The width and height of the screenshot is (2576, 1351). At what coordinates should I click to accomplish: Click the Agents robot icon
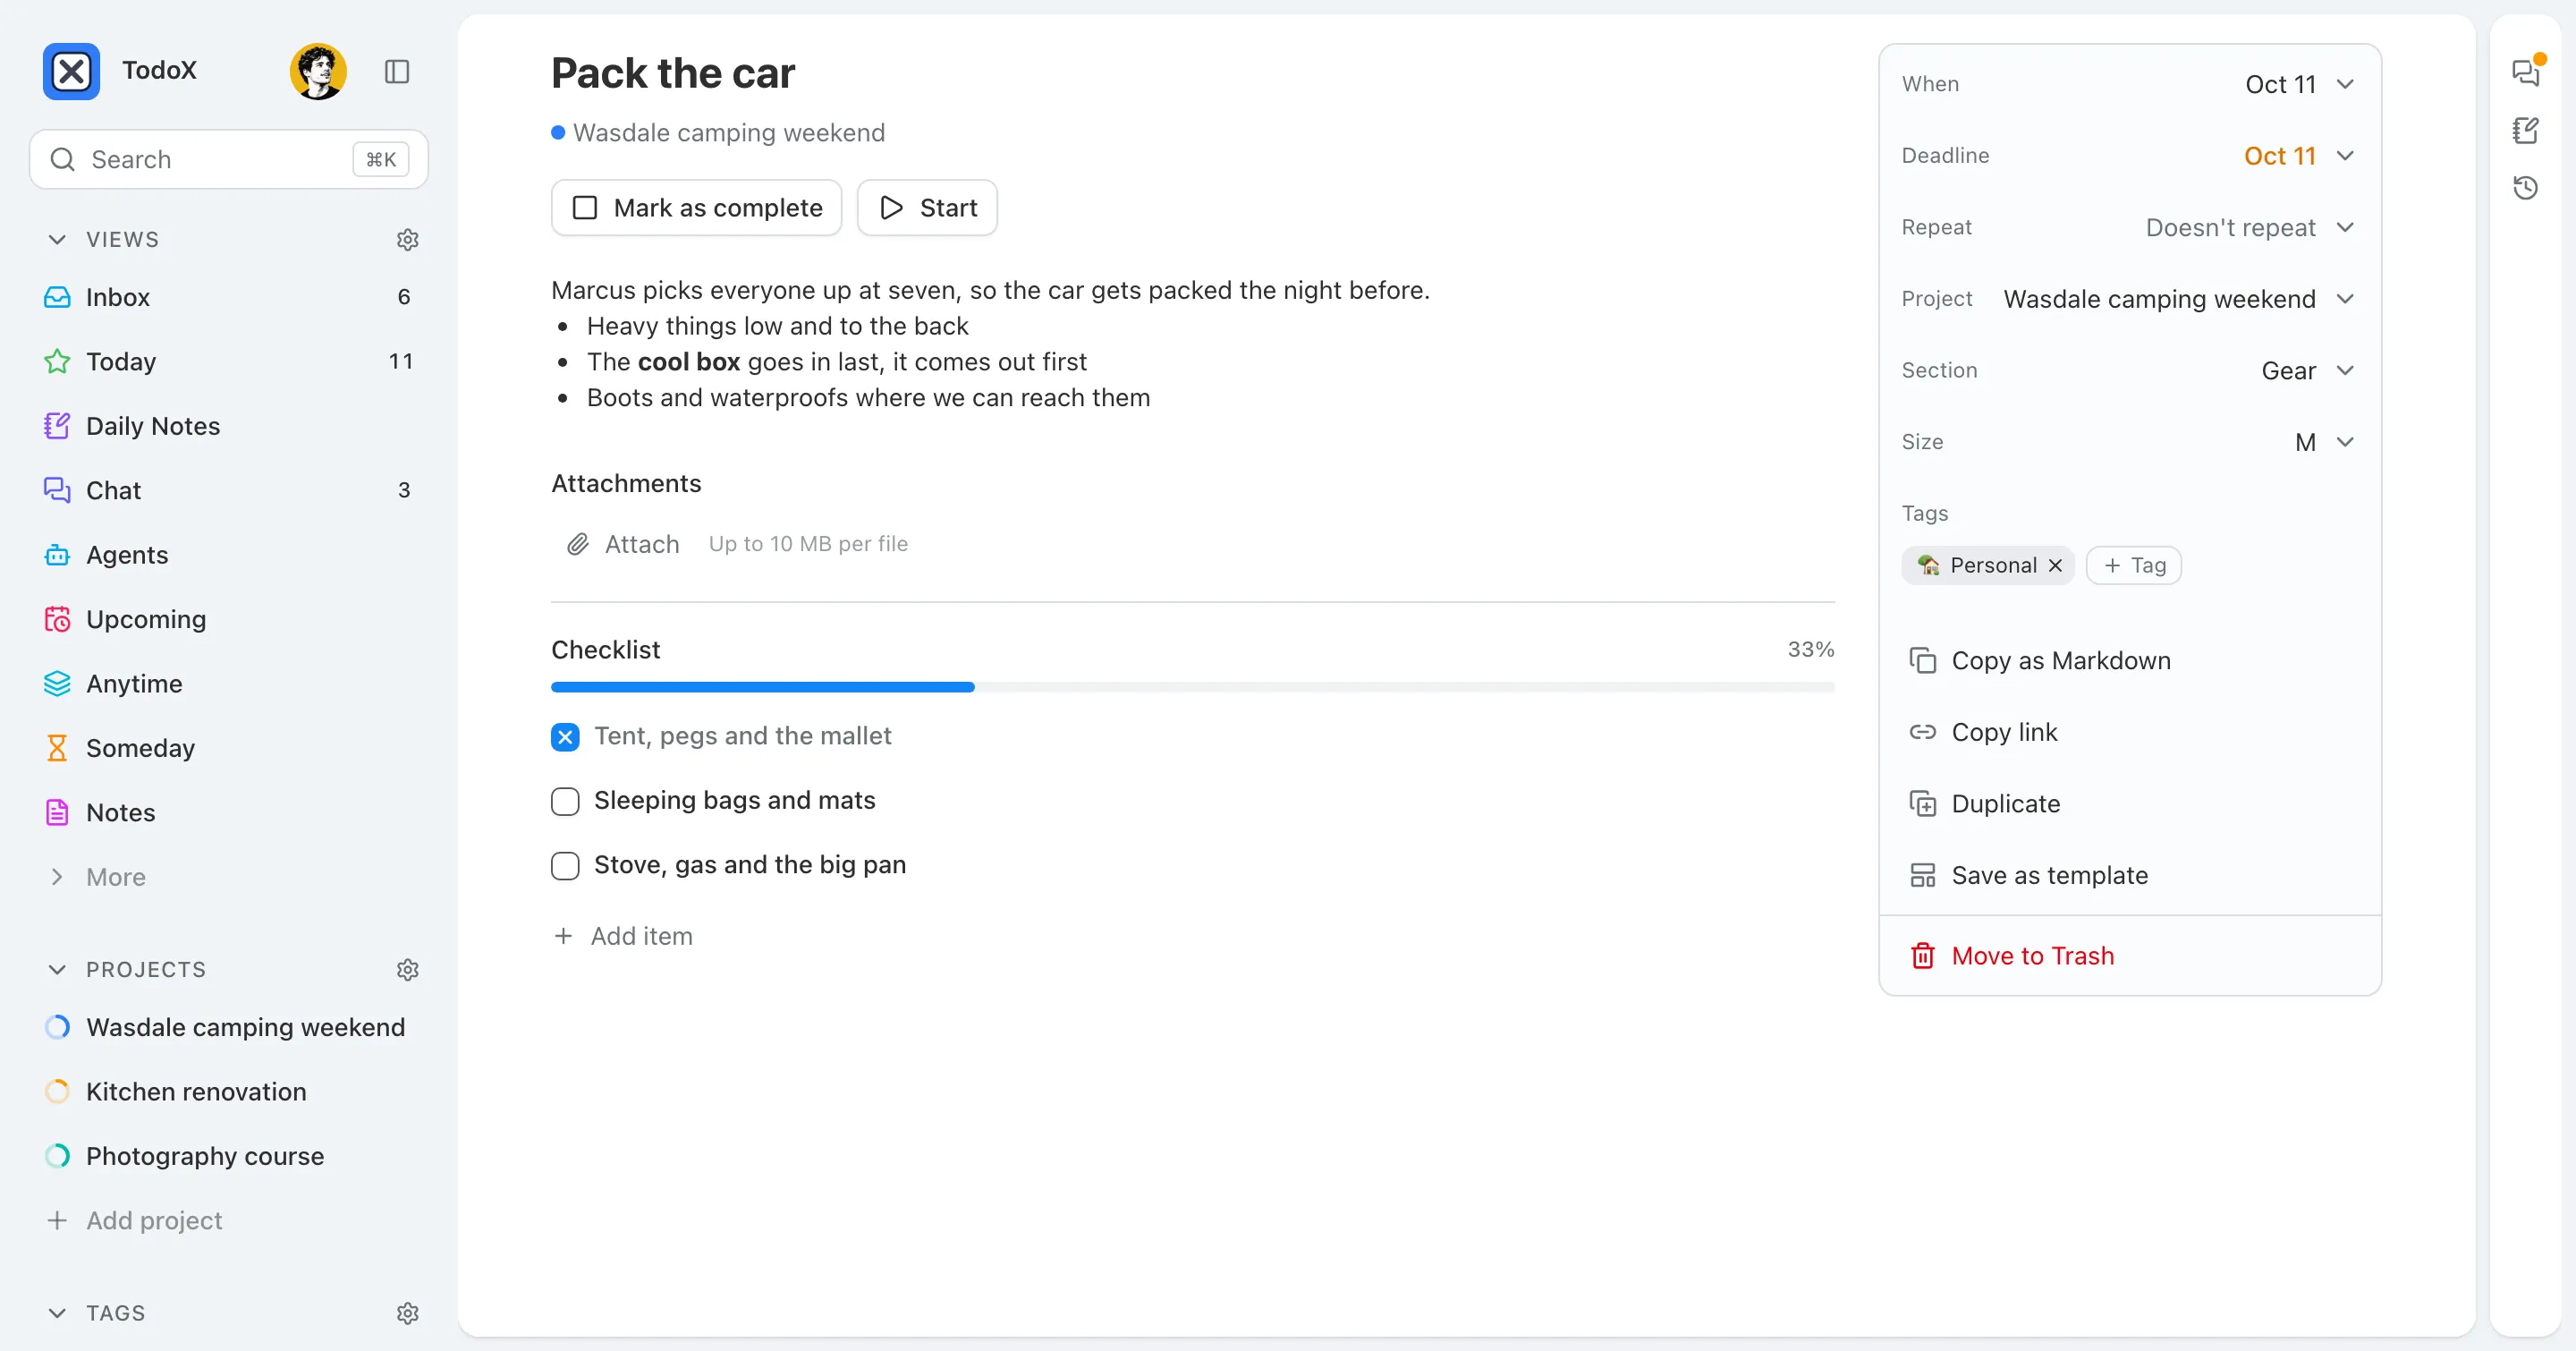tap(57, 555)
